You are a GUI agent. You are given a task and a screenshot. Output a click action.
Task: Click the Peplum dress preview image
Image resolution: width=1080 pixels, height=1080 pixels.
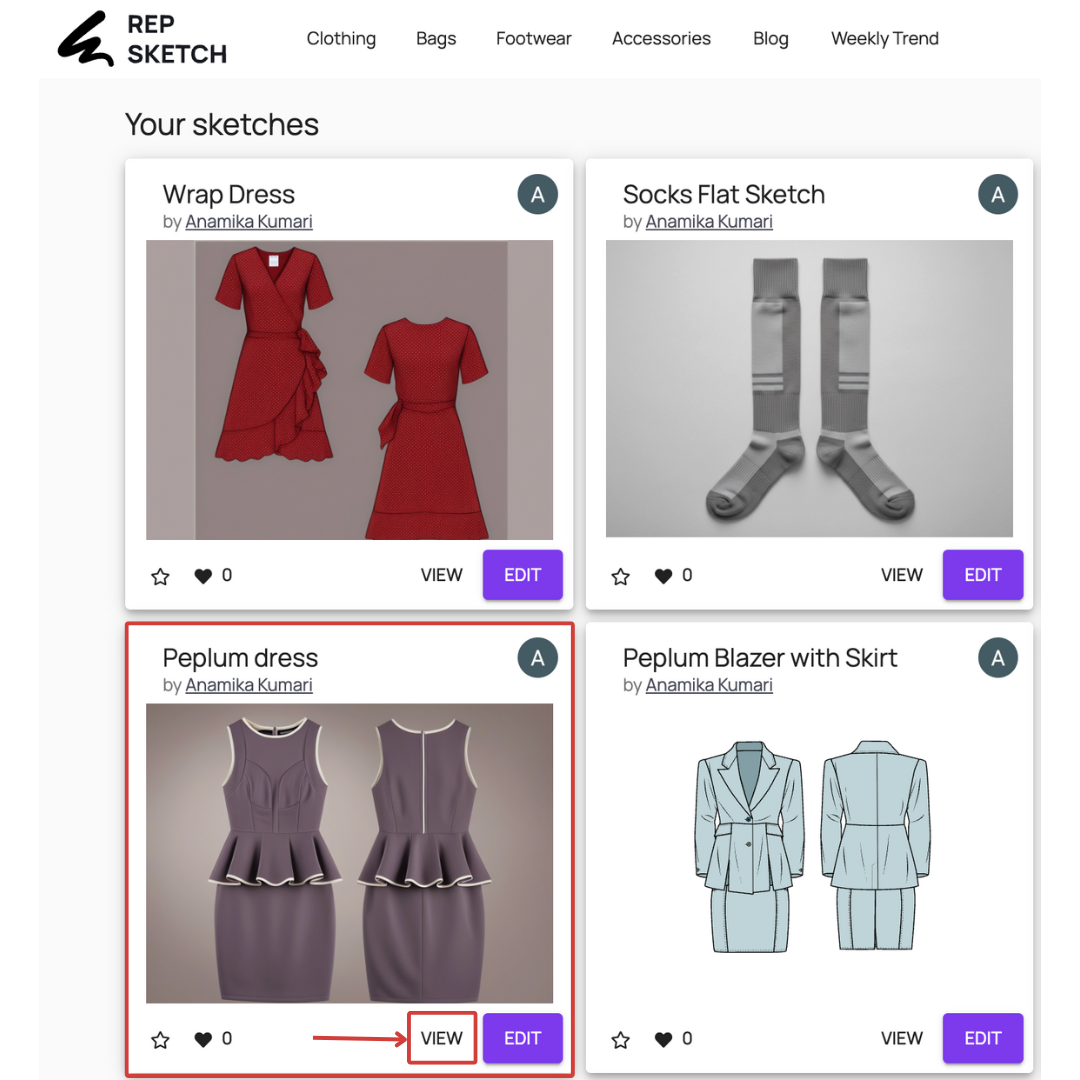349,853
